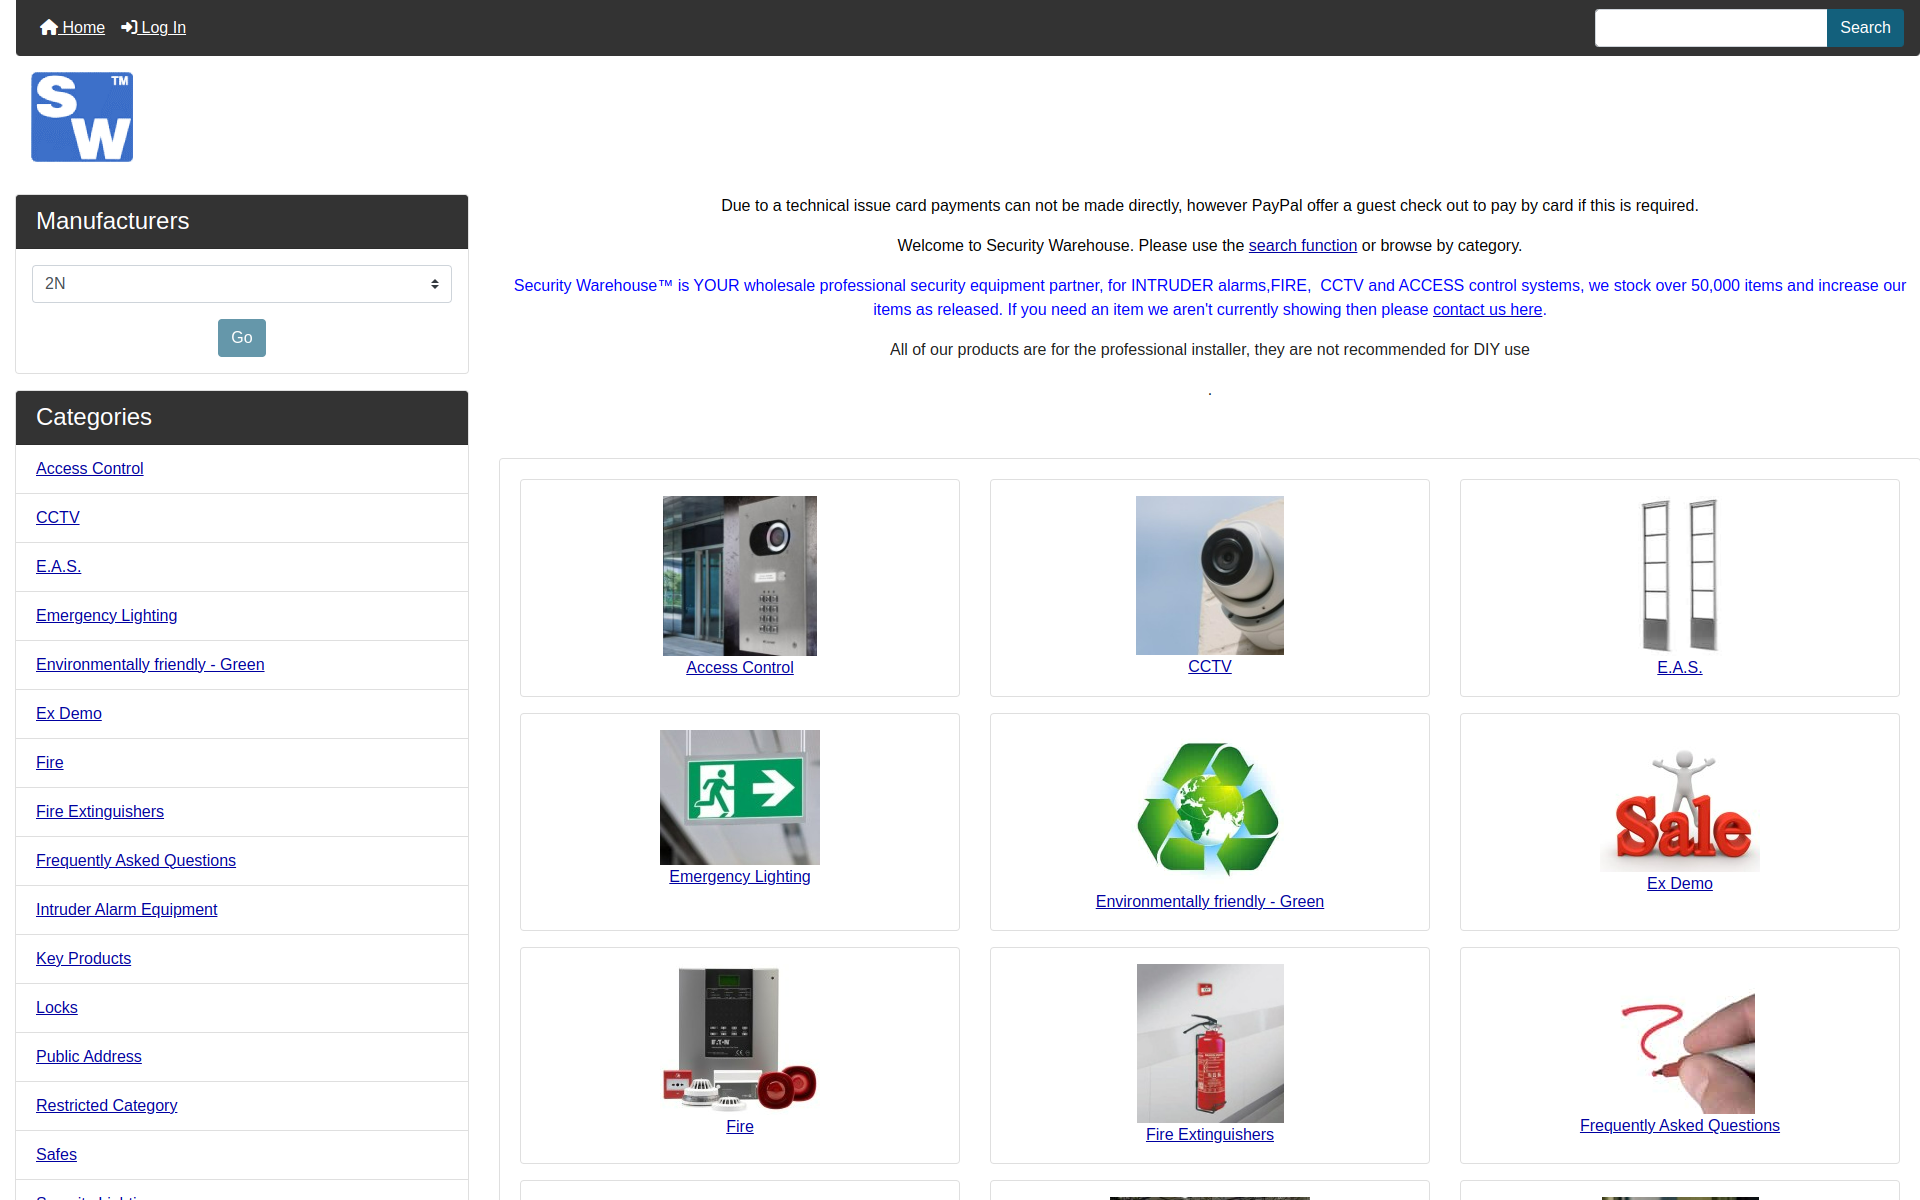Open the CCTV dome camera image
The width and height of the screenshot is (1920, 1200).
click(x=1210, y=575)
